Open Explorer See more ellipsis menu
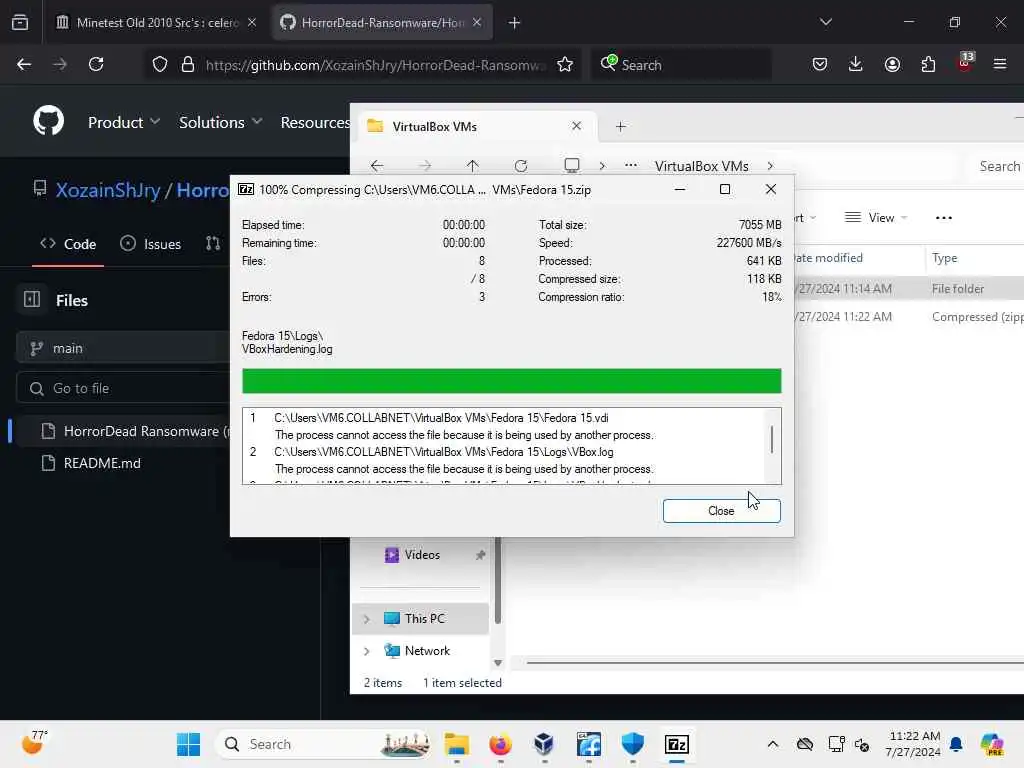 pos(944,217)
